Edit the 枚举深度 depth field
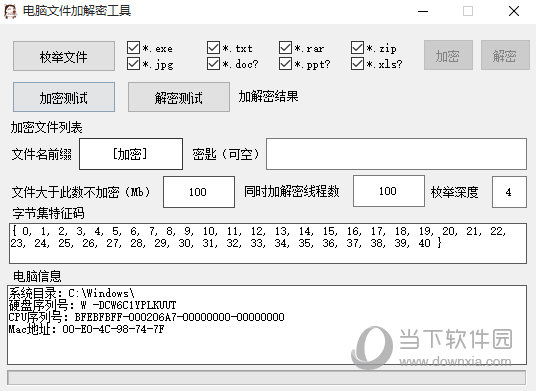 click(x=509, y=192)
